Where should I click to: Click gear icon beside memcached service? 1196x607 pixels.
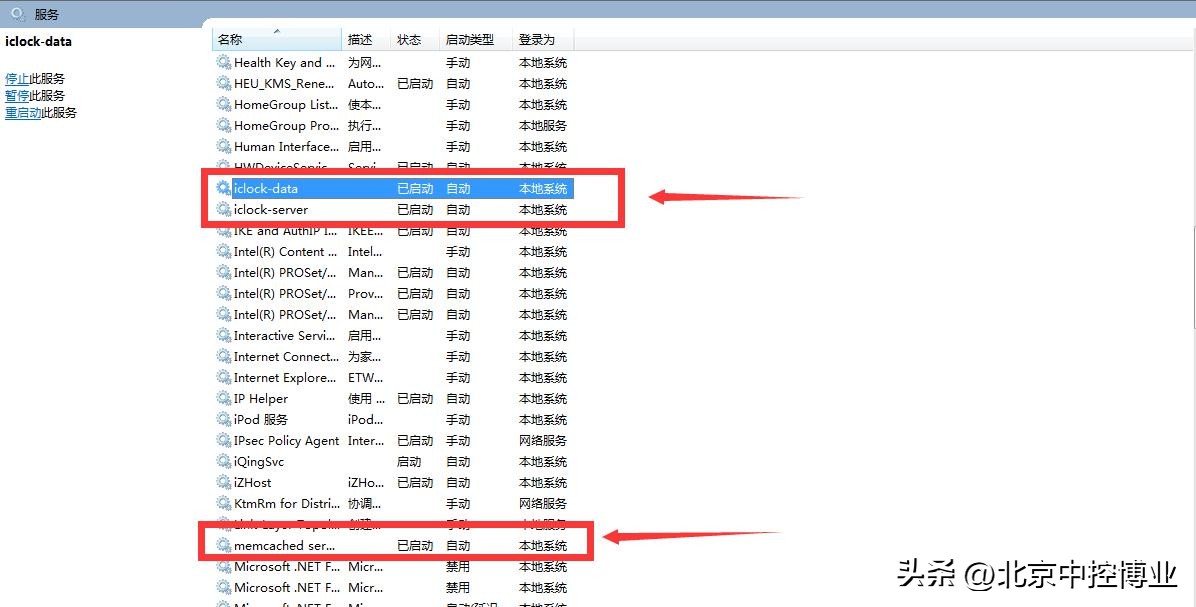tap(223, 545)
